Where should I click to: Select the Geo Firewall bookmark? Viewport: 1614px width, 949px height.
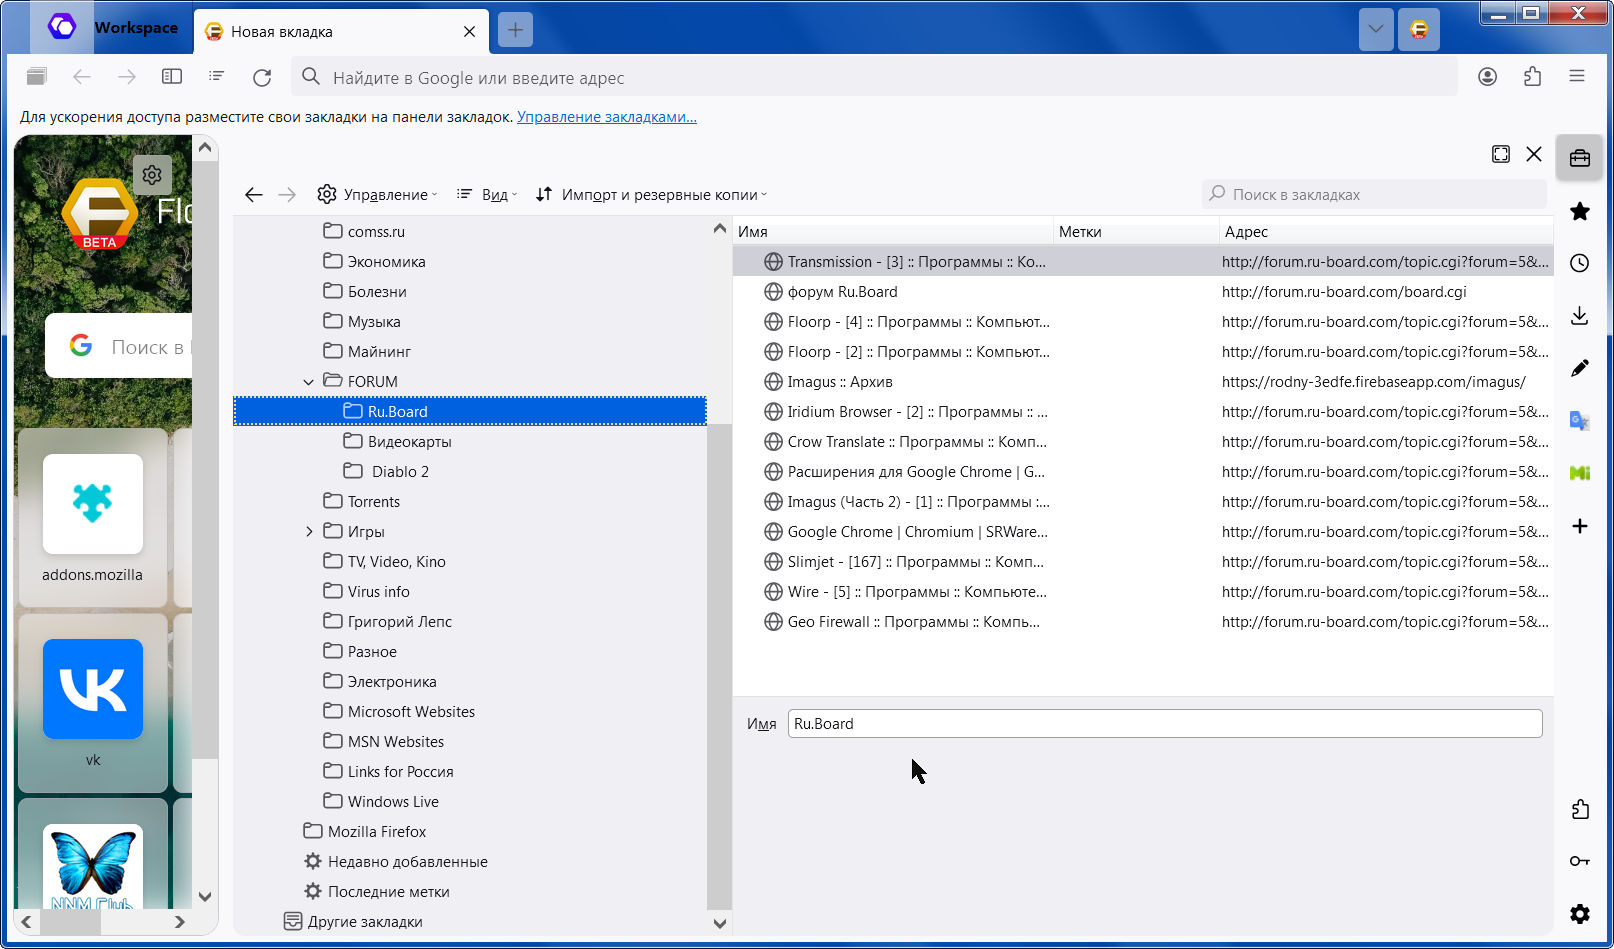[1143, 622]
